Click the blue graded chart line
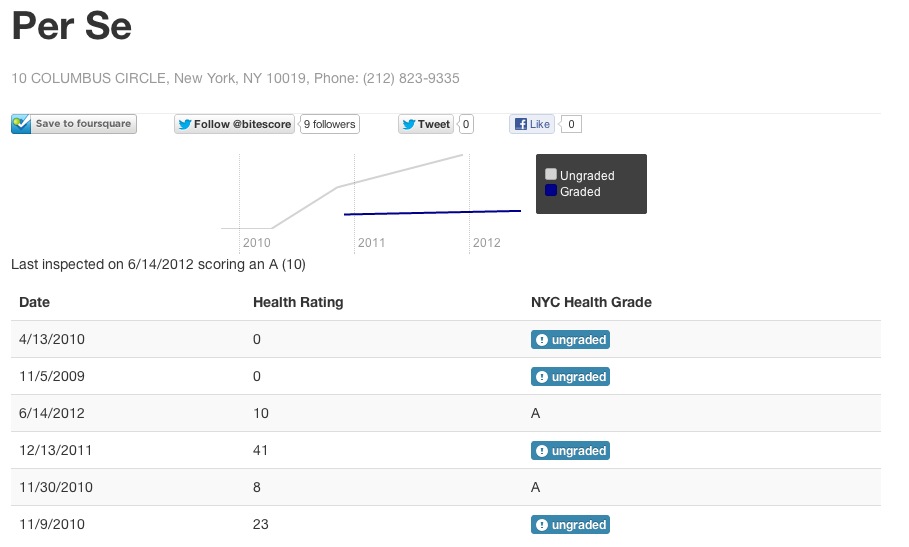This screenshot has width=909, height=547. pyautogui.click(x=430, y=213)
